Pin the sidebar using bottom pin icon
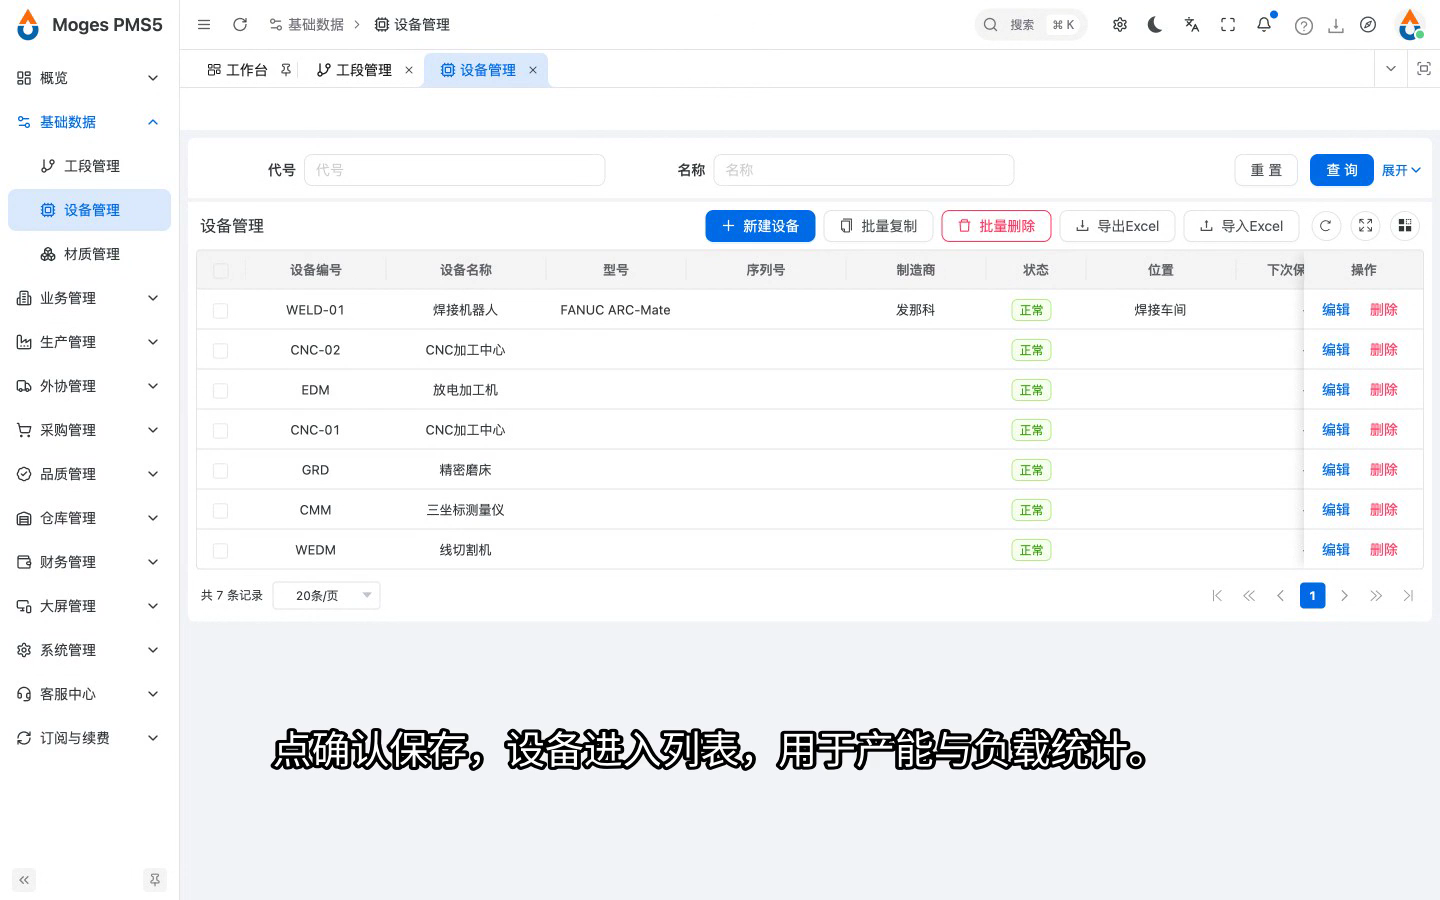 pos(154,880)
